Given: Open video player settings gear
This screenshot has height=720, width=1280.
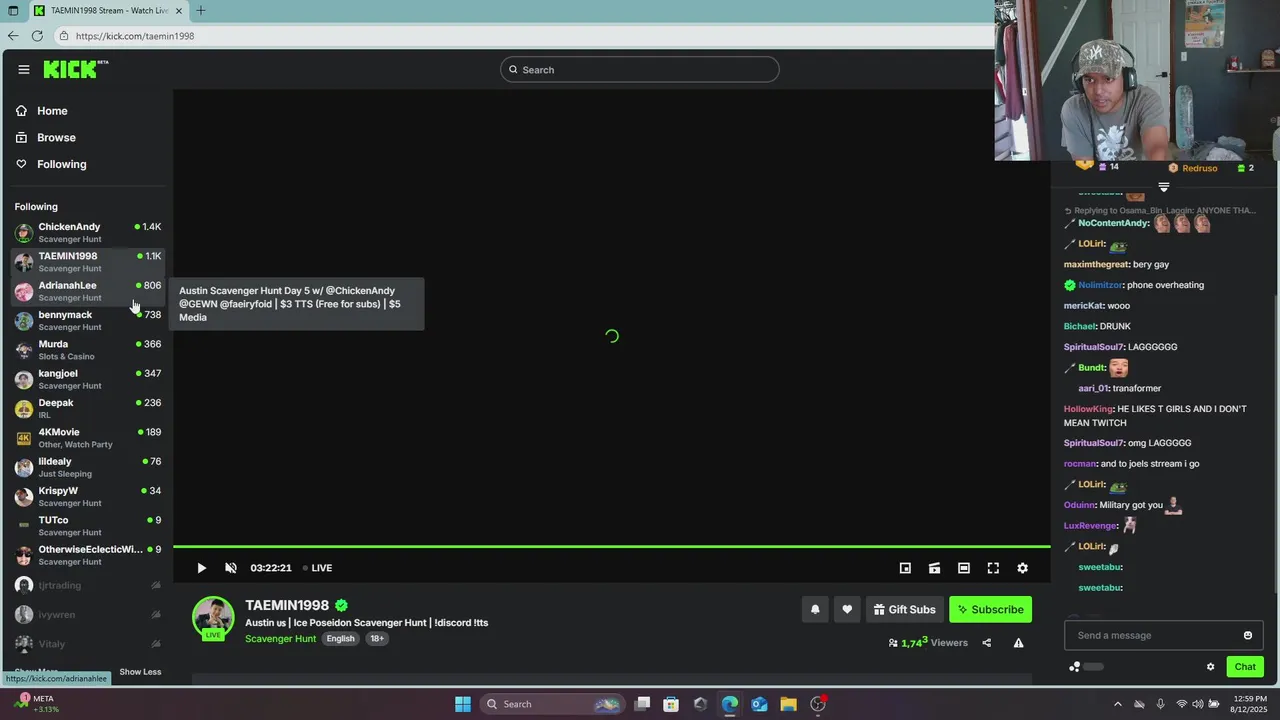Looking at the screenshot, I should [1022, 568].
